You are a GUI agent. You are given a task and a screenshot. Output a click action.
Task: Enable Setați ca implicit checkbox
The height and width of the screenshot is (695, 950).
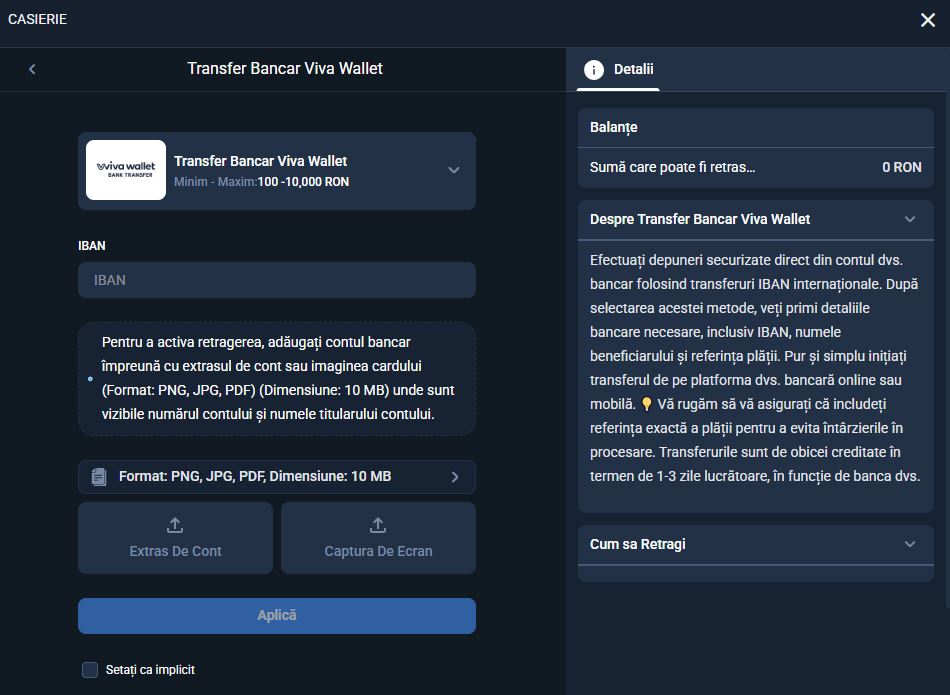click(x=90, y=670)
